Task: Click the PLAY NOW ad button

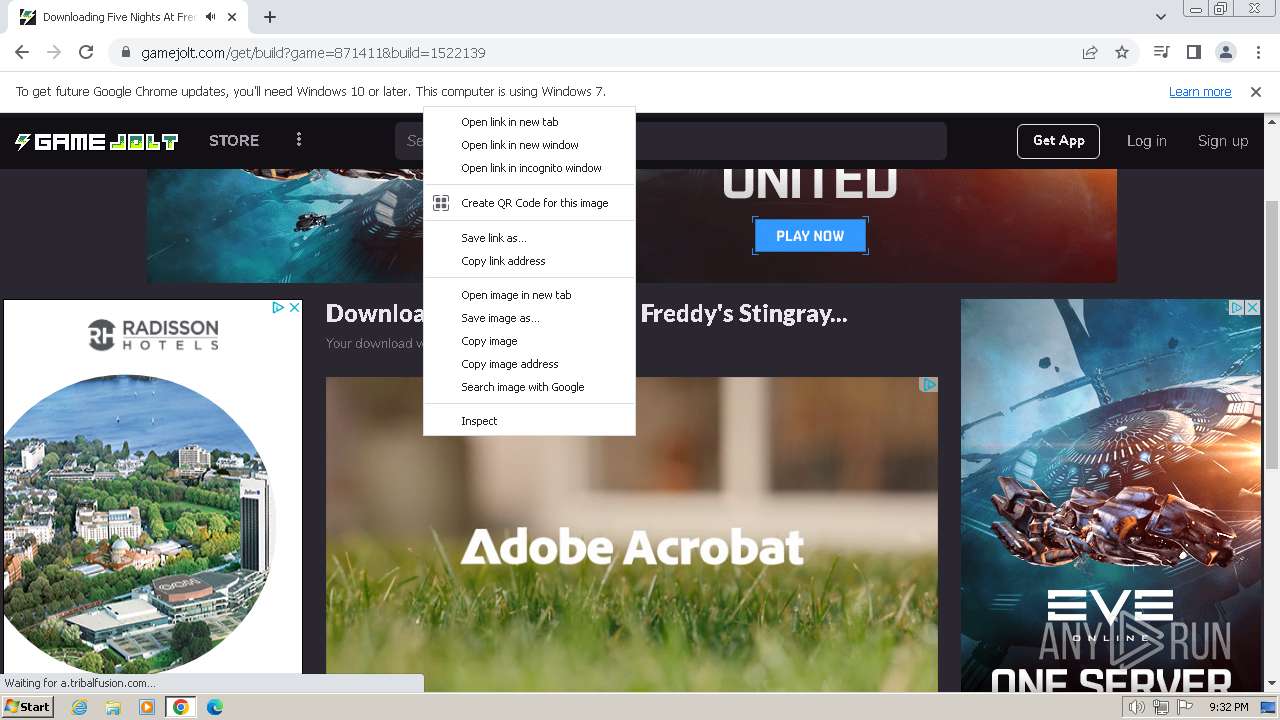Action: [810, 236]
